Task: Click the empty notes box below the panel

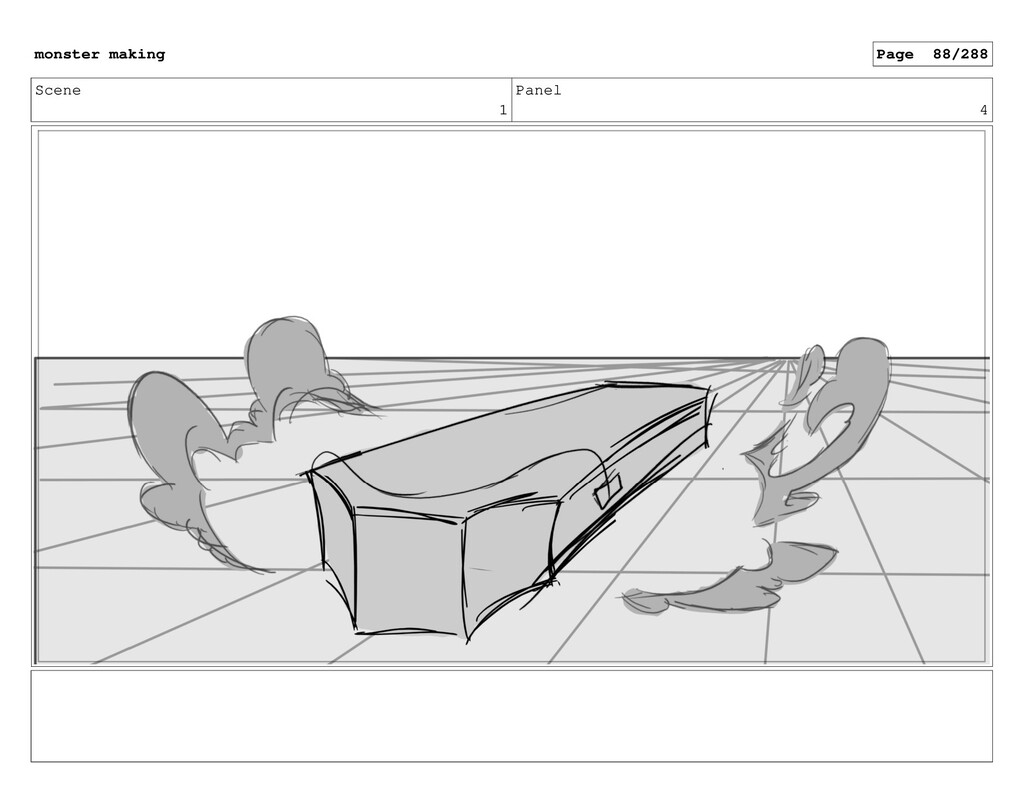Action: (x=511, y=716)
